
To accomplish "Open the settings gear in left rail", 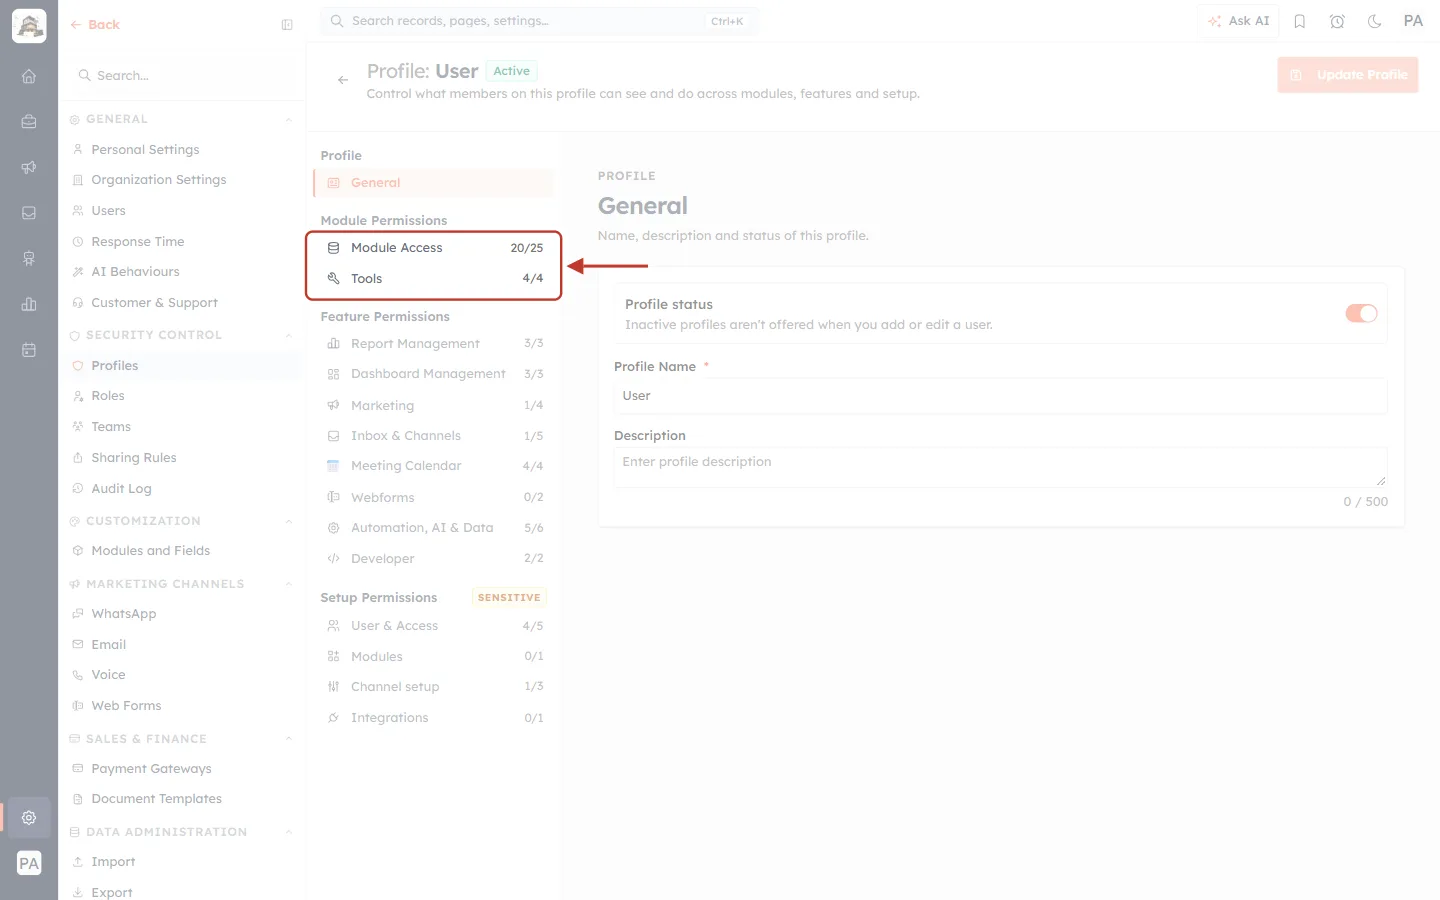I will click(x=29, y=818).
